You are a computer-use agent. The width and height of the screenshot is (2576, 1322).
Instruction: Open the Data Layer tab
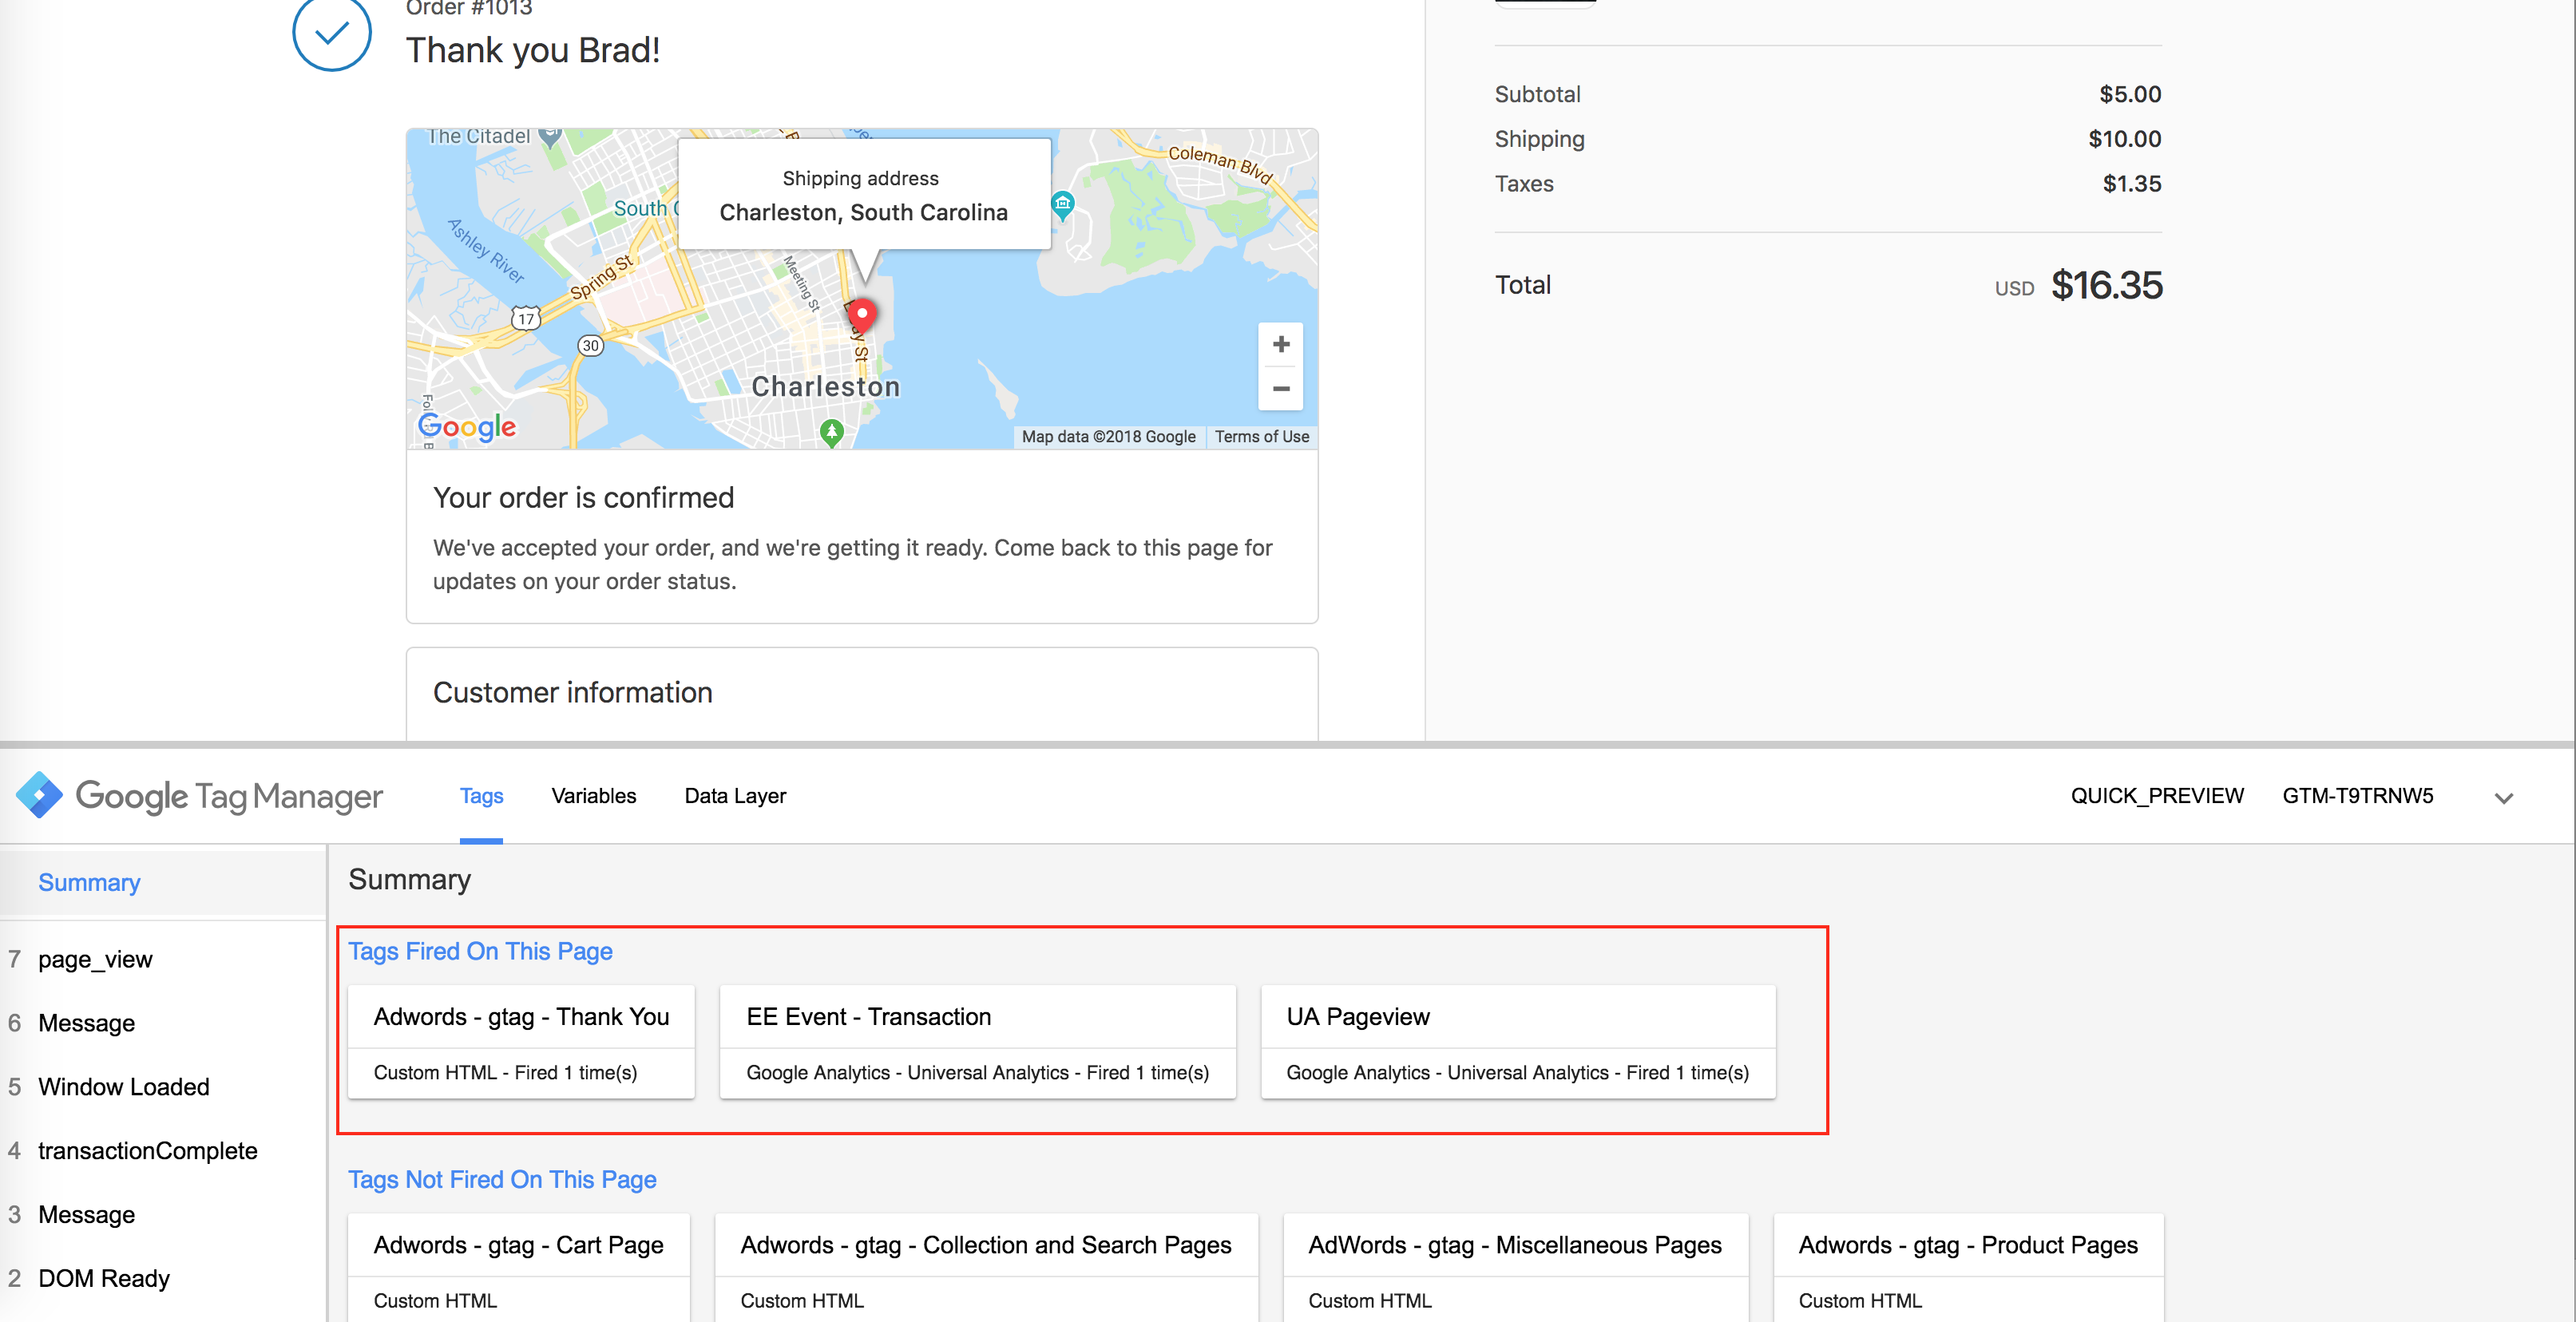(x=735, y=796)
